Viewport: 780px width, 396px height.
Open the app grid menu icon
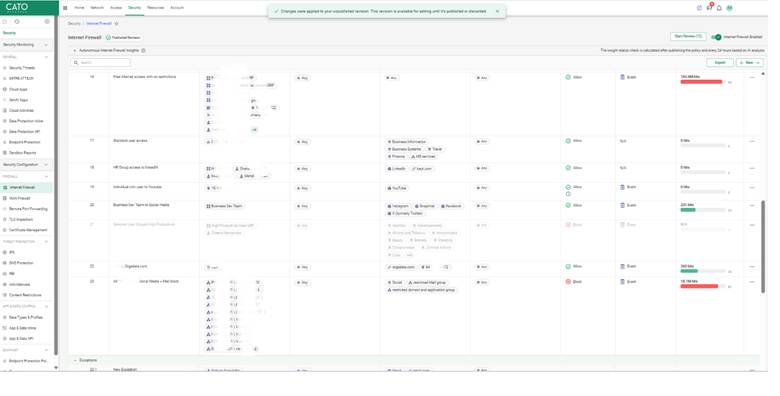65,8
